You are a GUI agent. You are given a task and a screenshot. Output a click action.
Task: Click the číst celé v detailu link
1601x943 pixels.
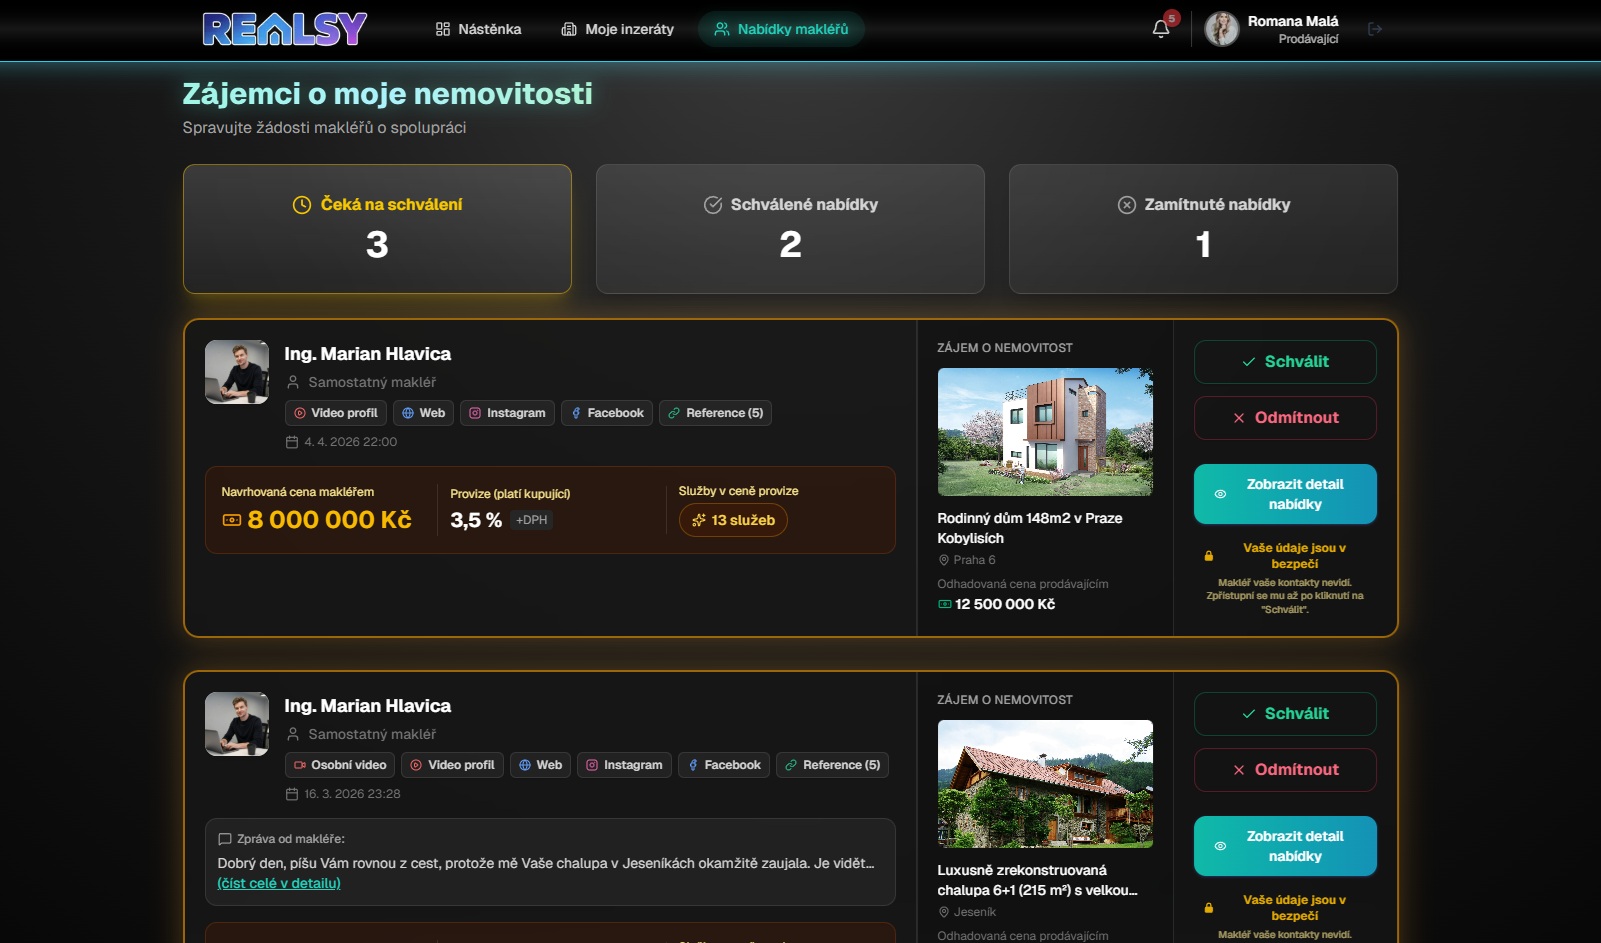(279, 883)
